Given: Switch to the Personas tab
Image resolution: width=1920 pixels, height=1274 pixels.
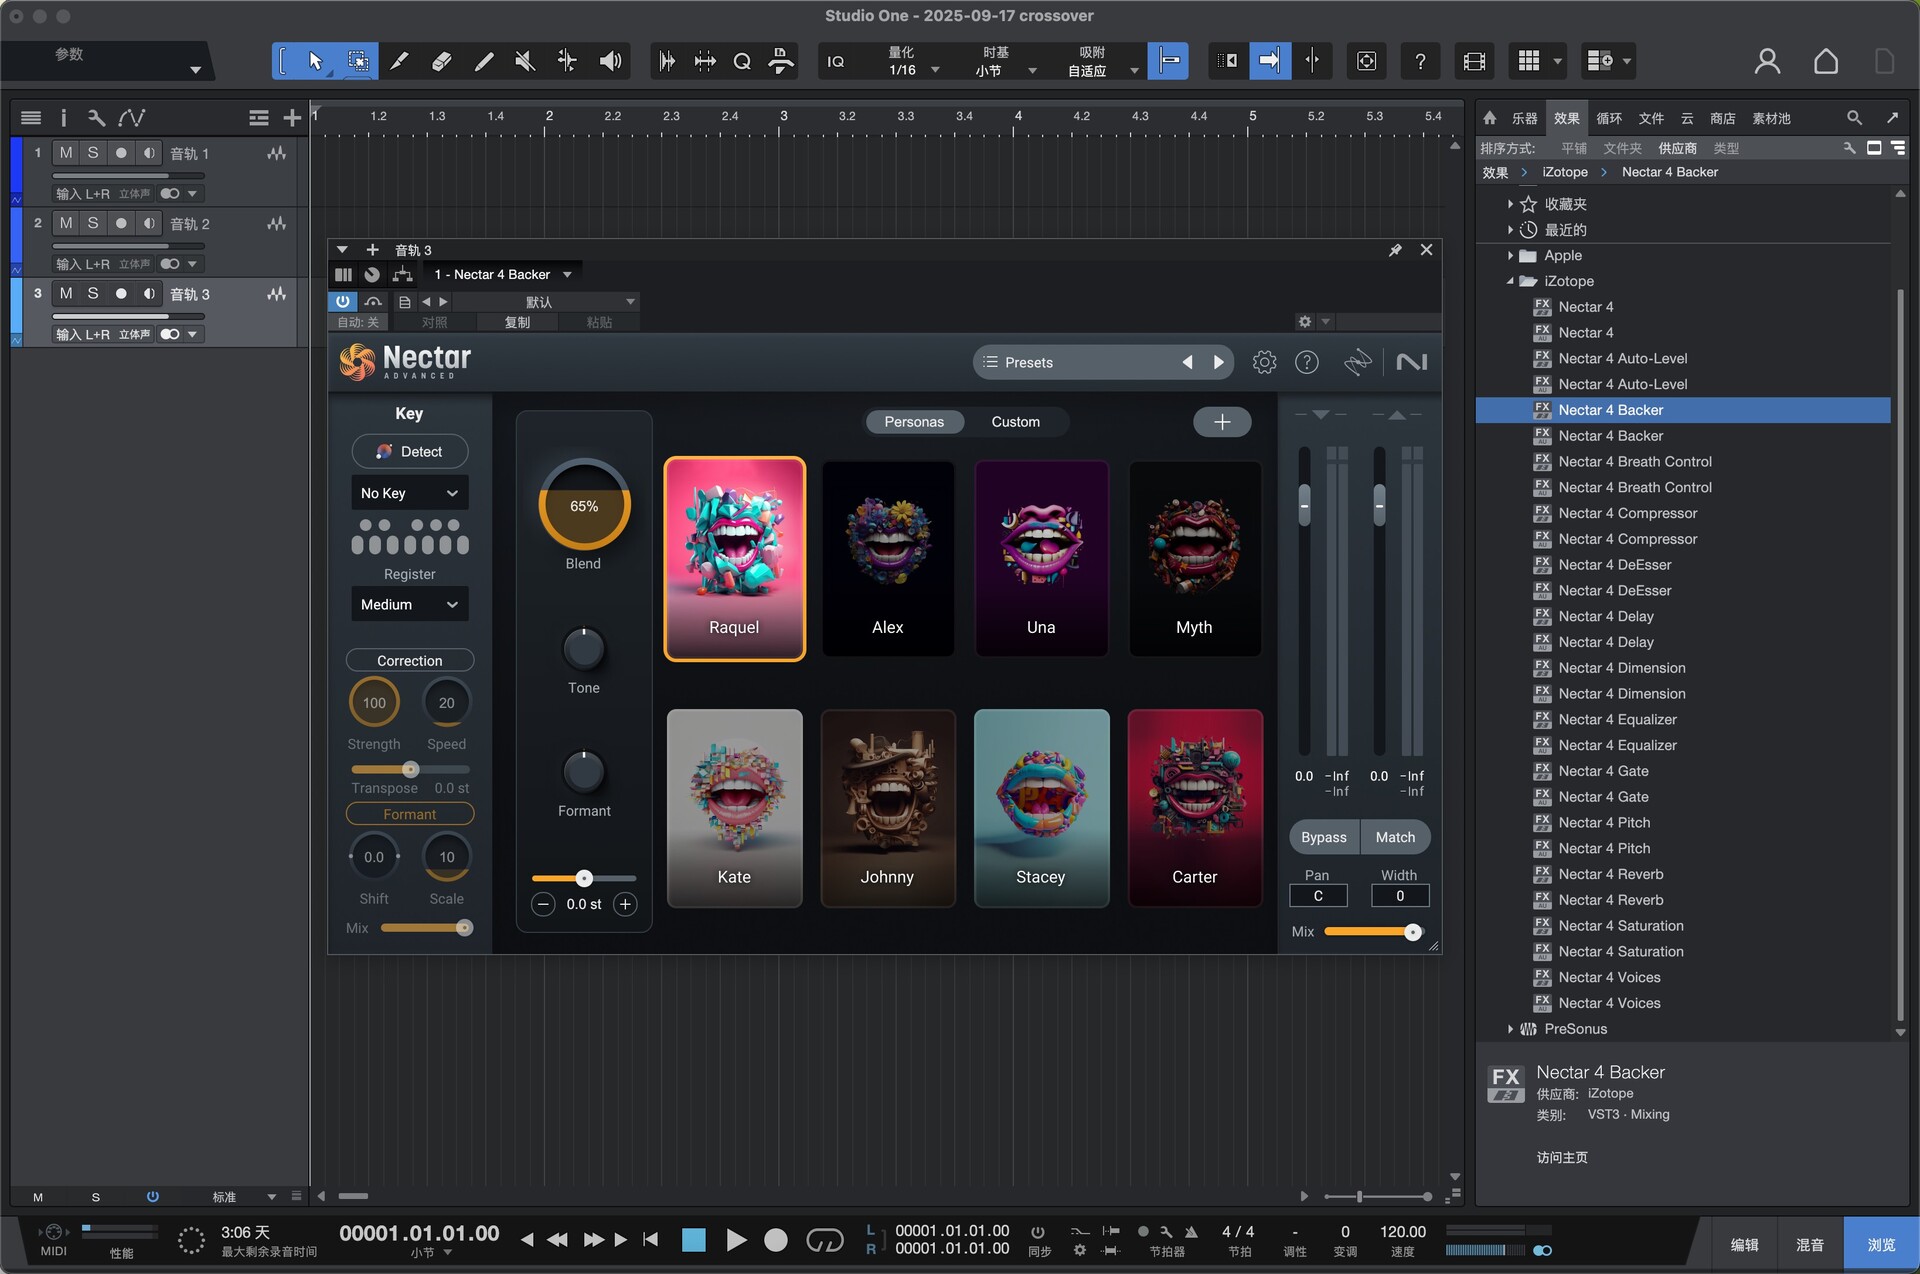Looking at the screenshot, I should 914,422.
